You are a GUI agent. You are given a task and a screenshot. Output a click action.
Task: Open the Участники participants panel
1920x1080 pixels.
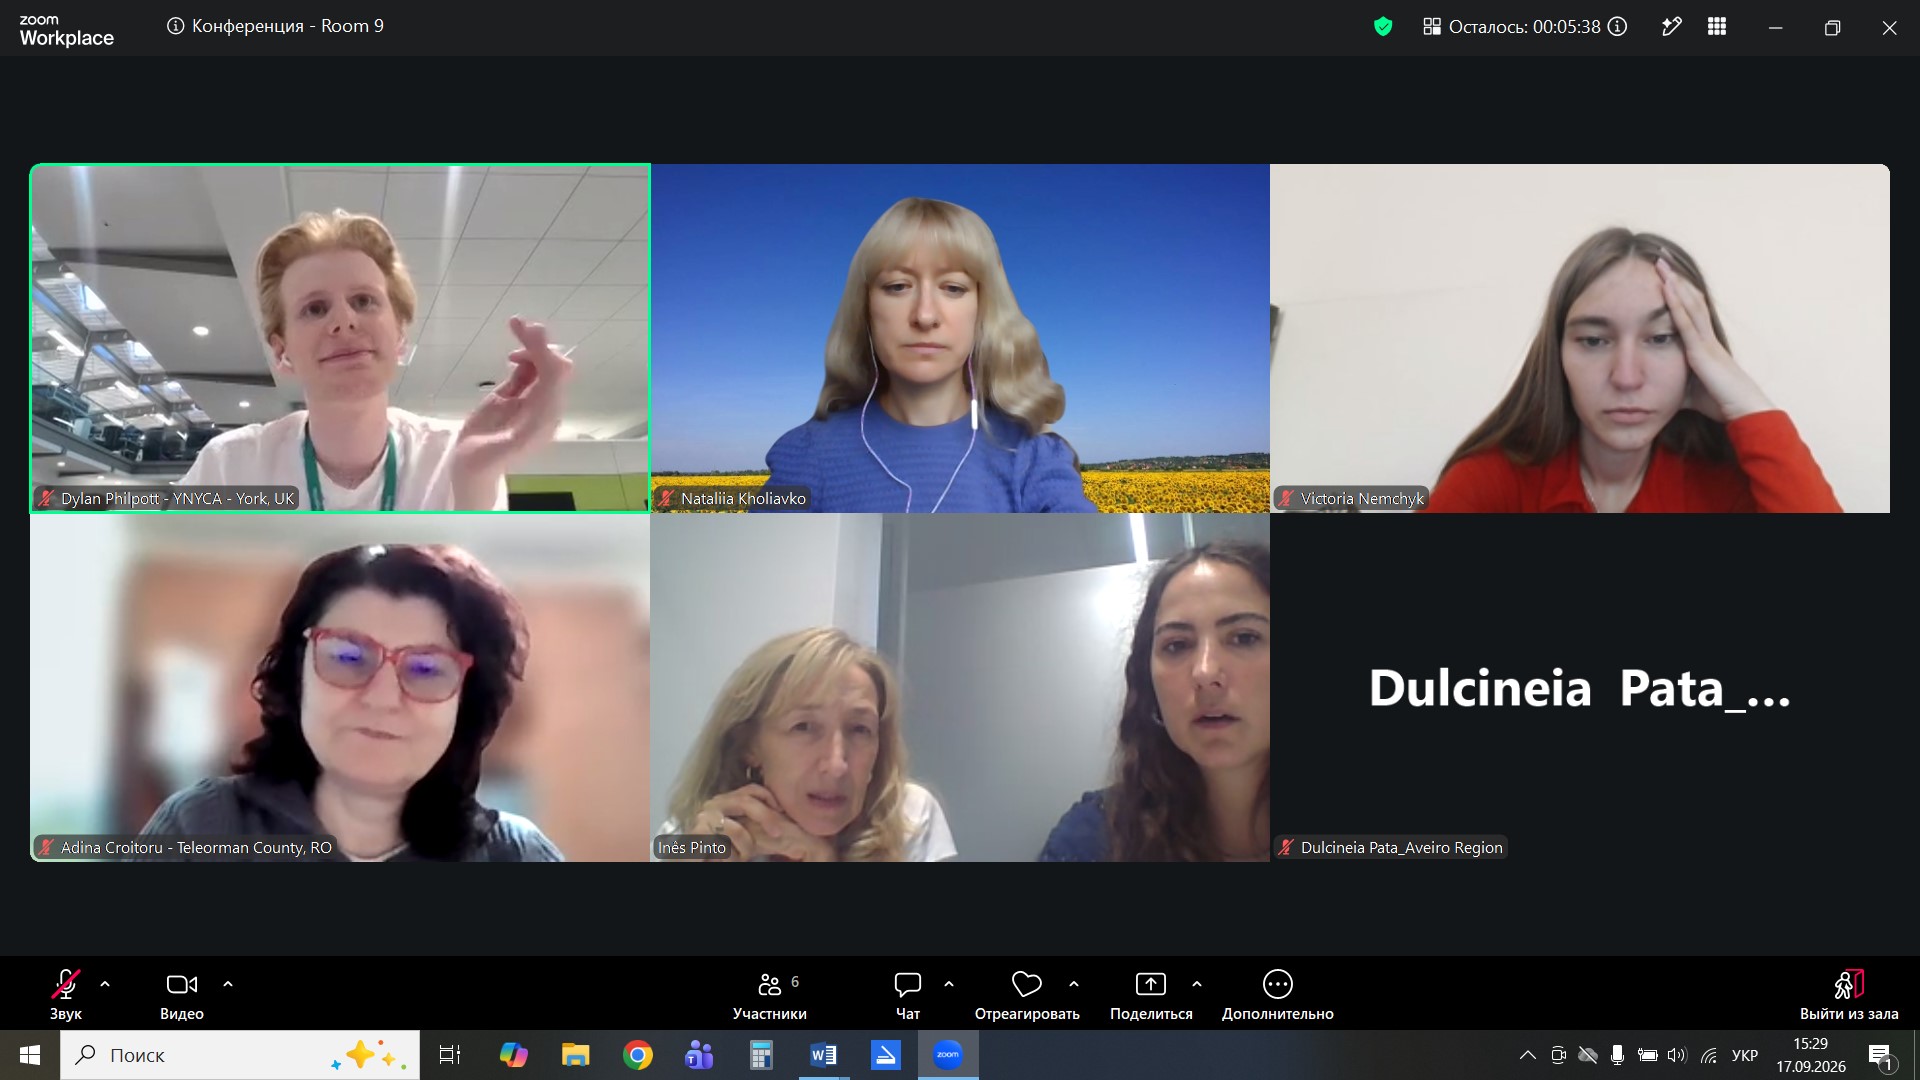coord(770,994)
